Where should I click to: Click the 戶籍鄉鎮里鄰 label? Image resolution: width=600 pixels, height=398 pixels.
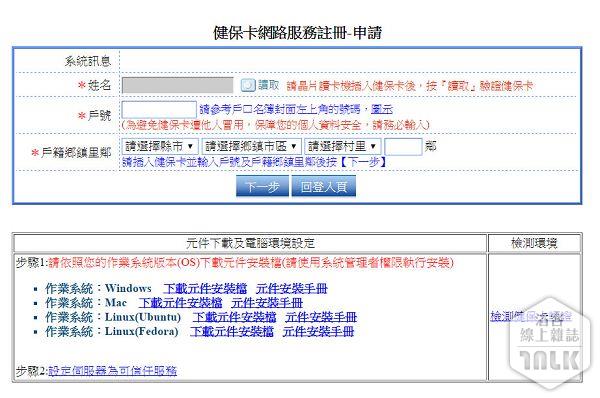[x=76, y=153]
